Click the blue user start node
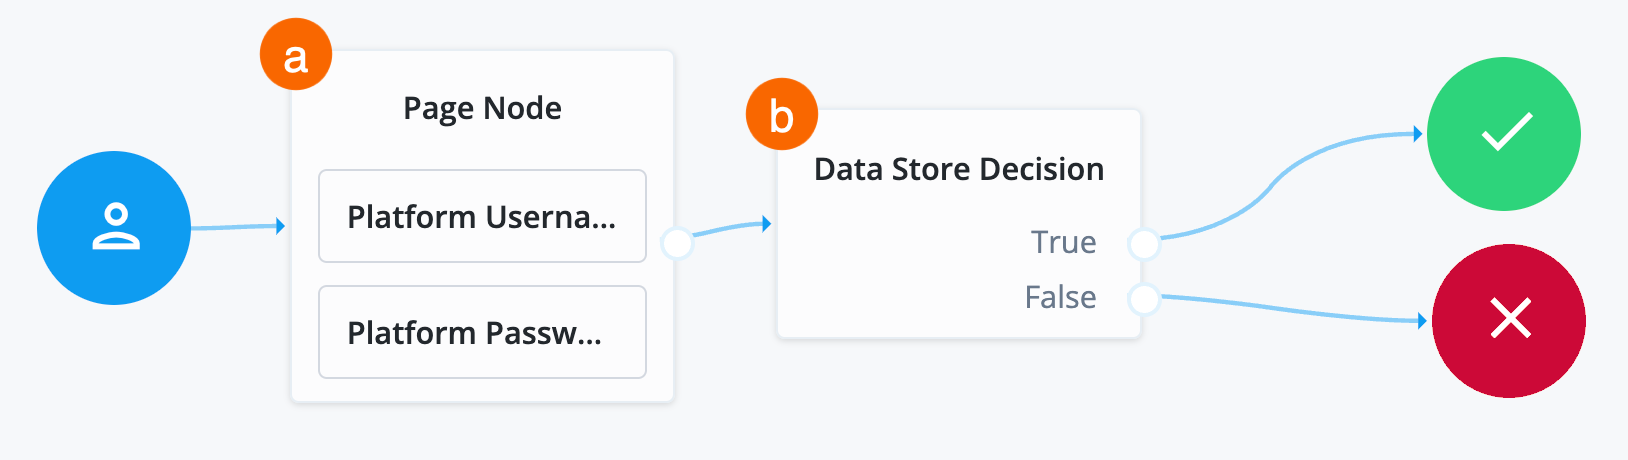Screen dimensions: 1628x460 click(114, 228)
